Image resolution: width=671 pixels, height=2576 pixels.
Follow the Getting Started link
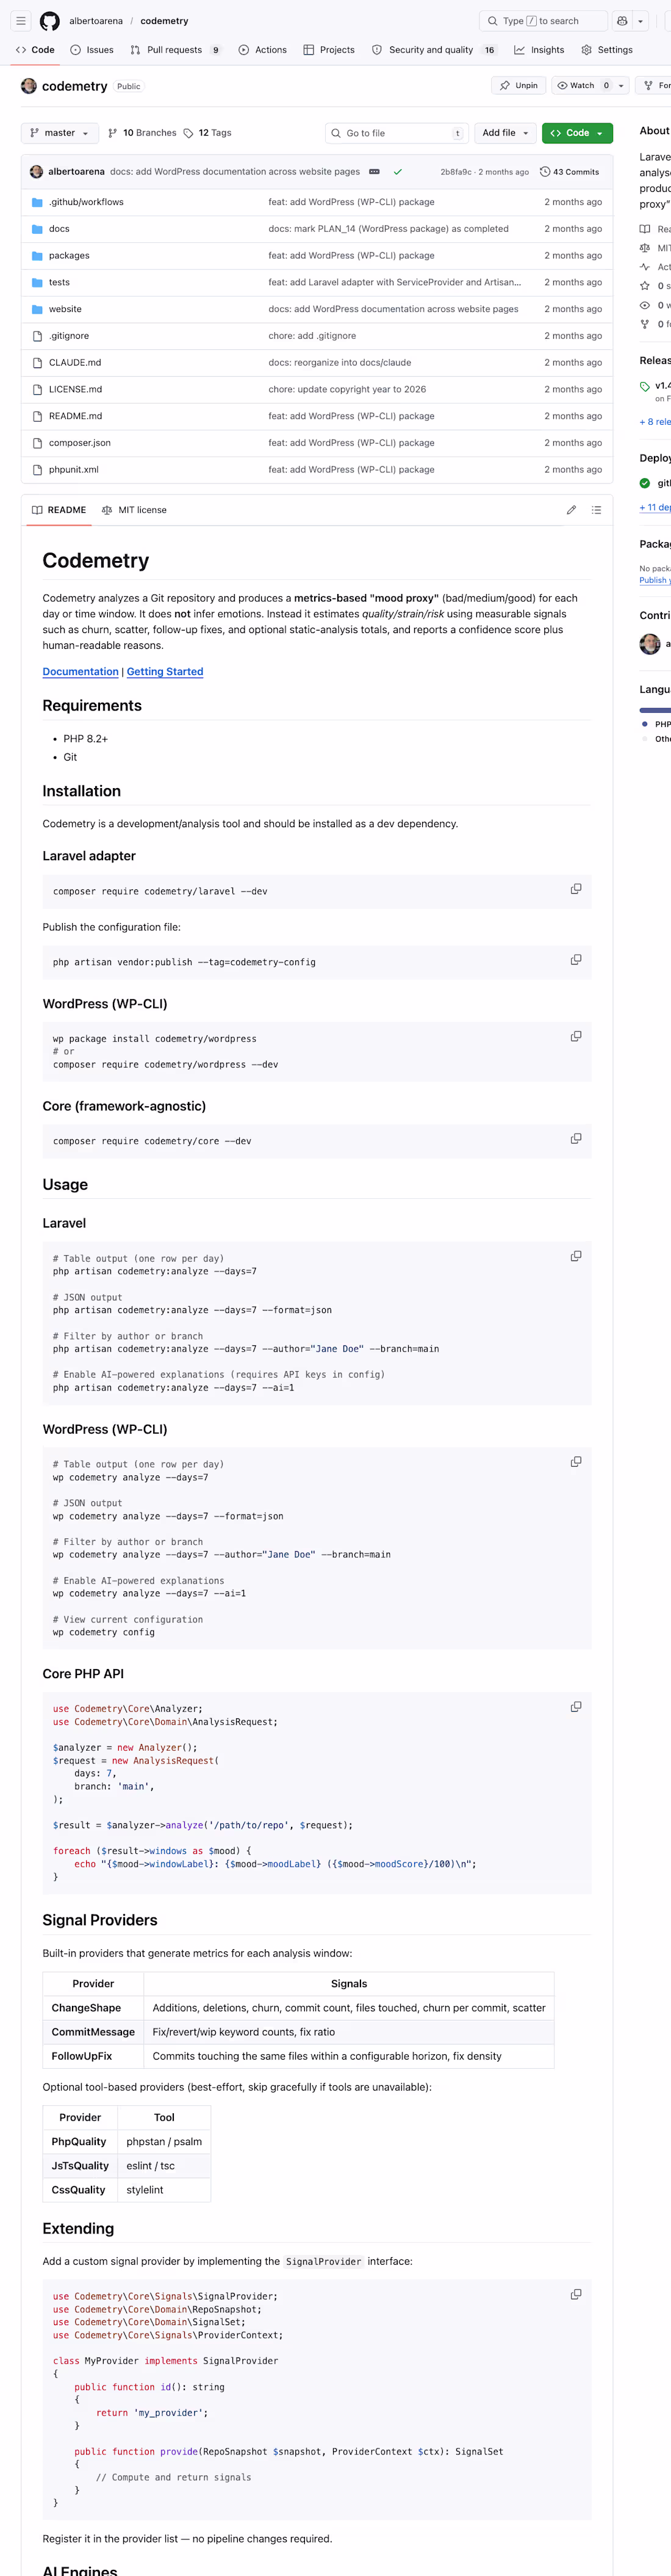pyautogui.click(x=164, y=671)
